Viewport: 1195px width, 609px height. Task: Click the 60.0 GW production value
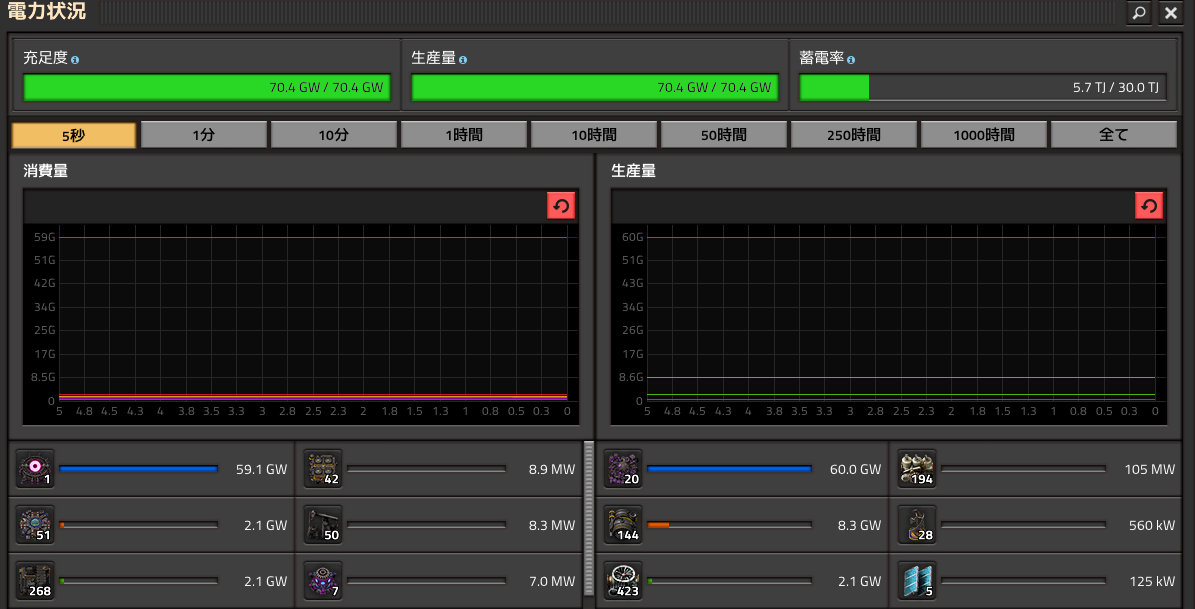(855, 470)
